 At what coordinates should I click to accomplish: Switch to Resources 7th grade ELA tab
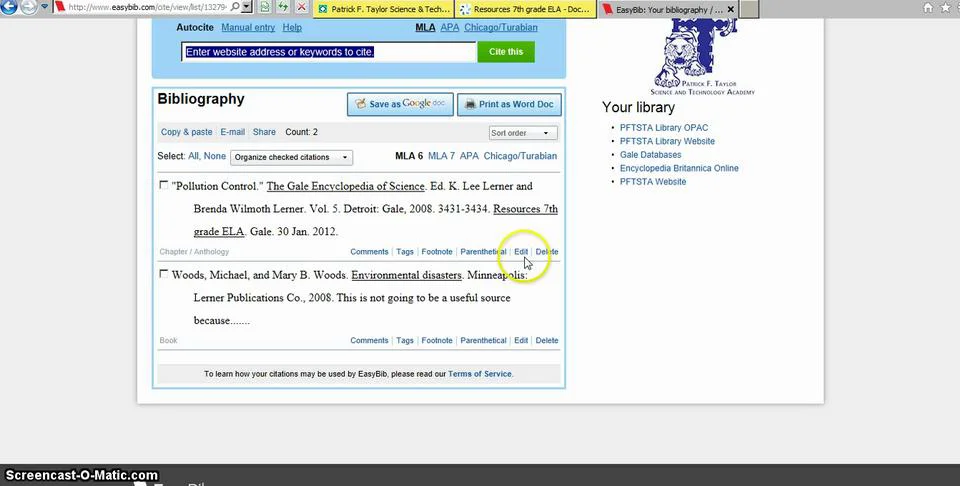click(525, 9)
